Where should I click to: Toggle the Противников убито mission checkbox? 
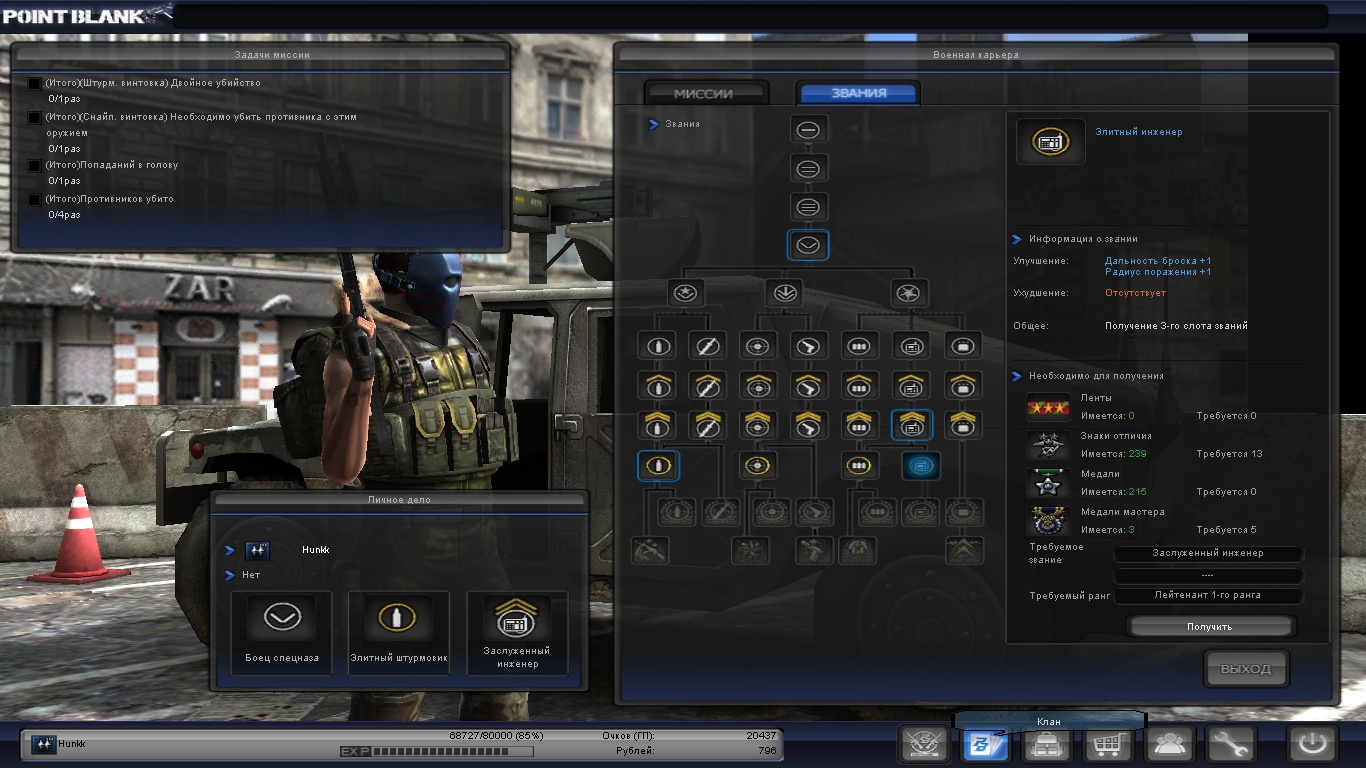point(35,199)
